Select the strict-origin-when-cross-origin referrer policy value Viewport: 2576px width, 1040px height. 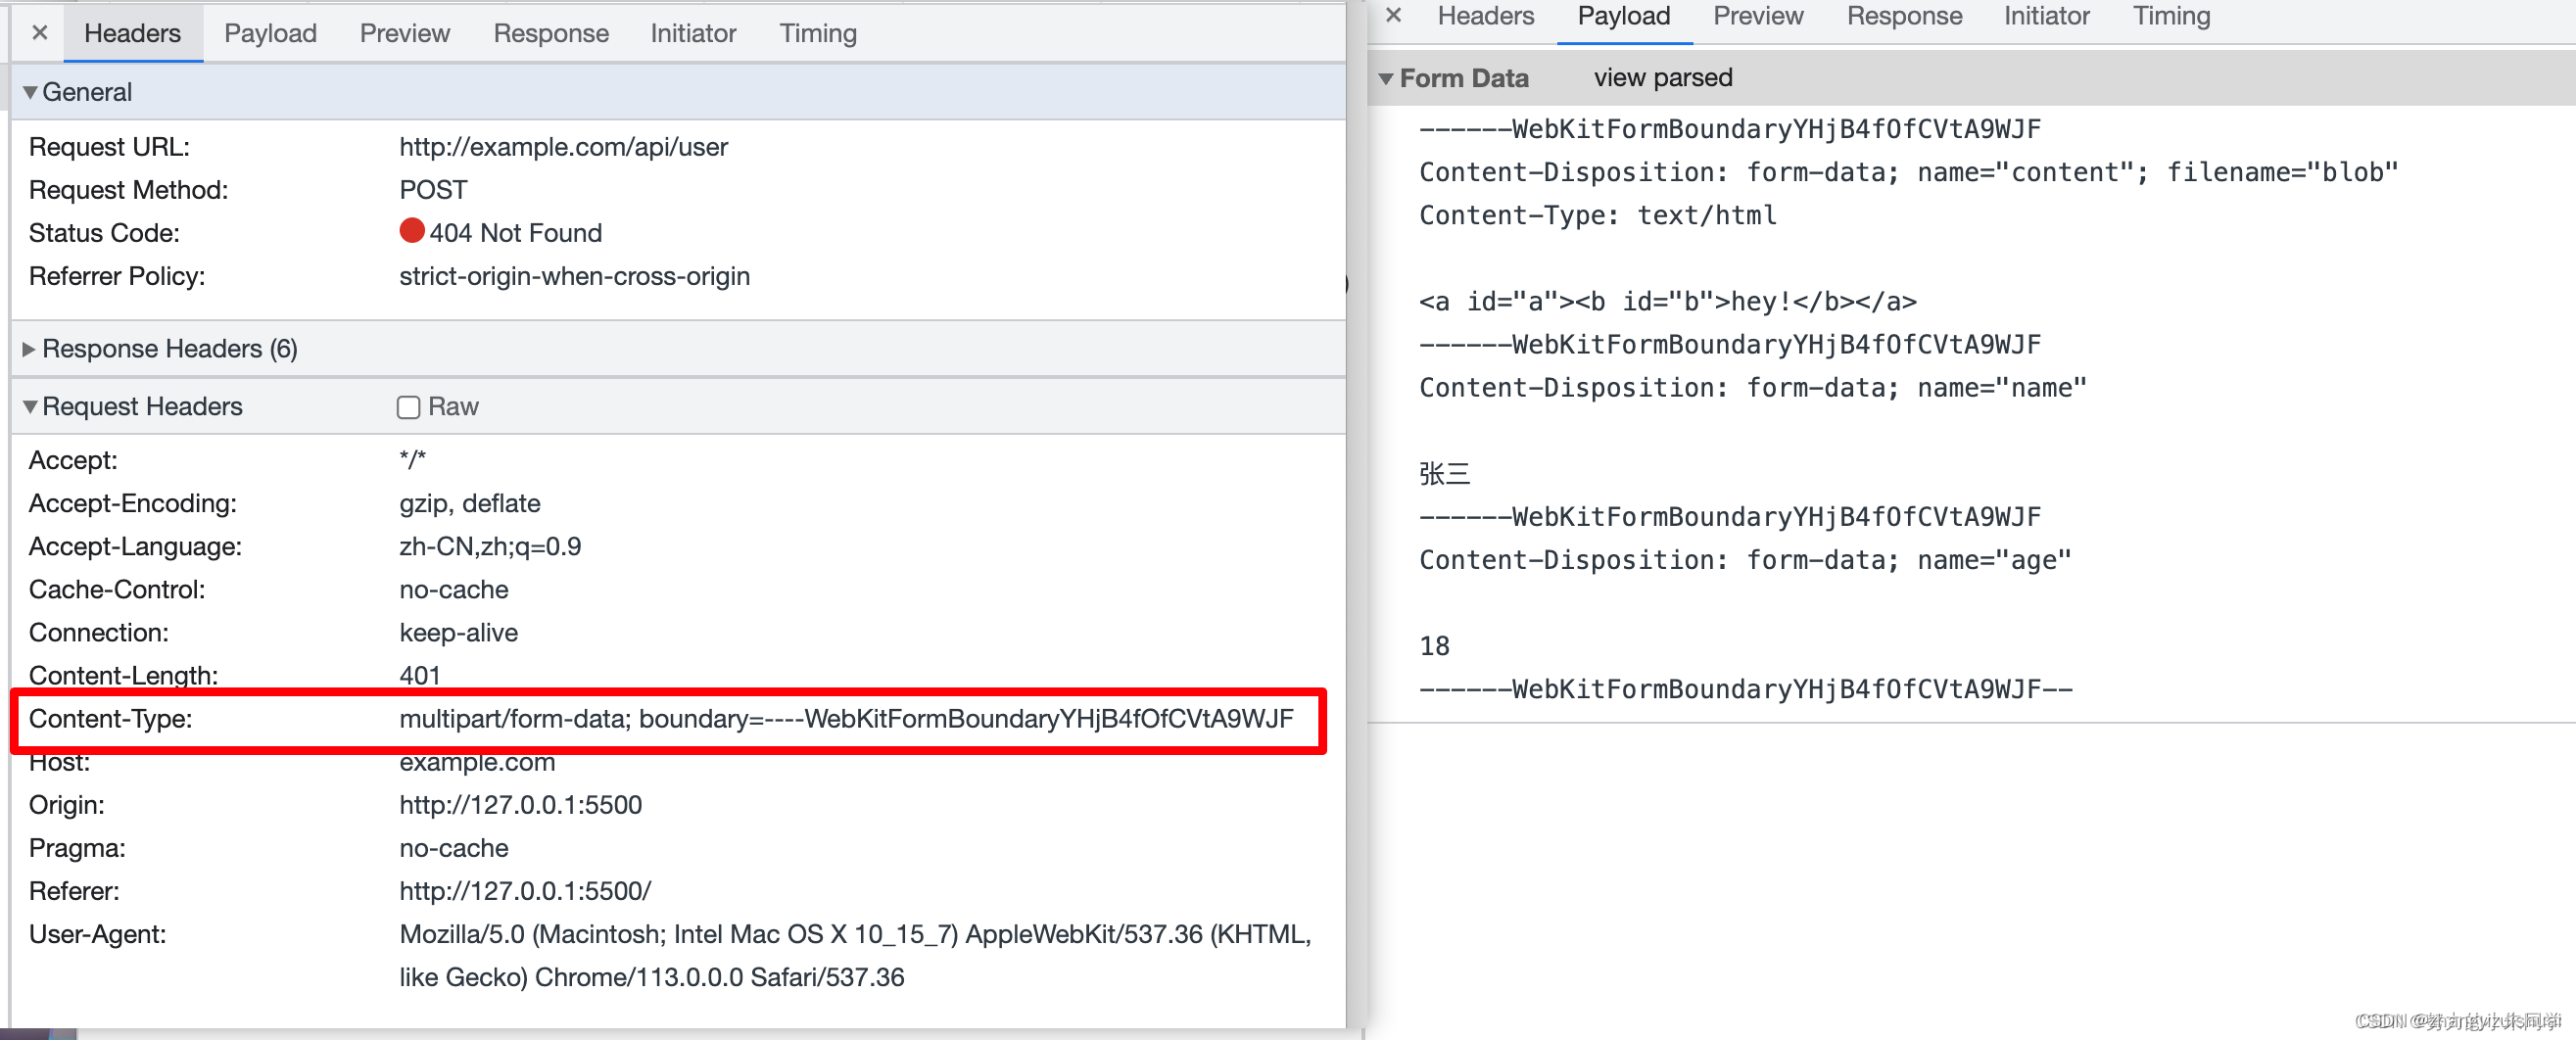pyautogui.click(x=574, y=276)
